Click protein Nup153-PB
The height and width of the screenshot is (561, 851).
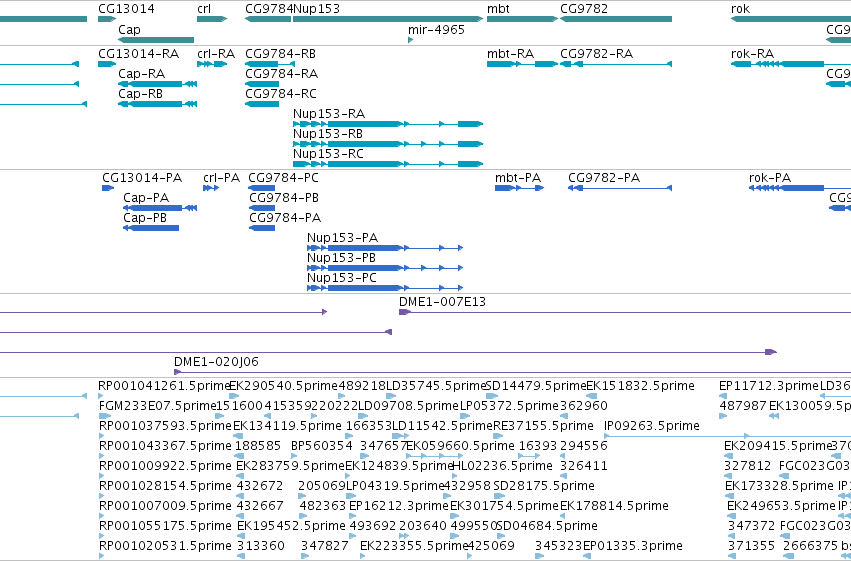pos(385,268)
